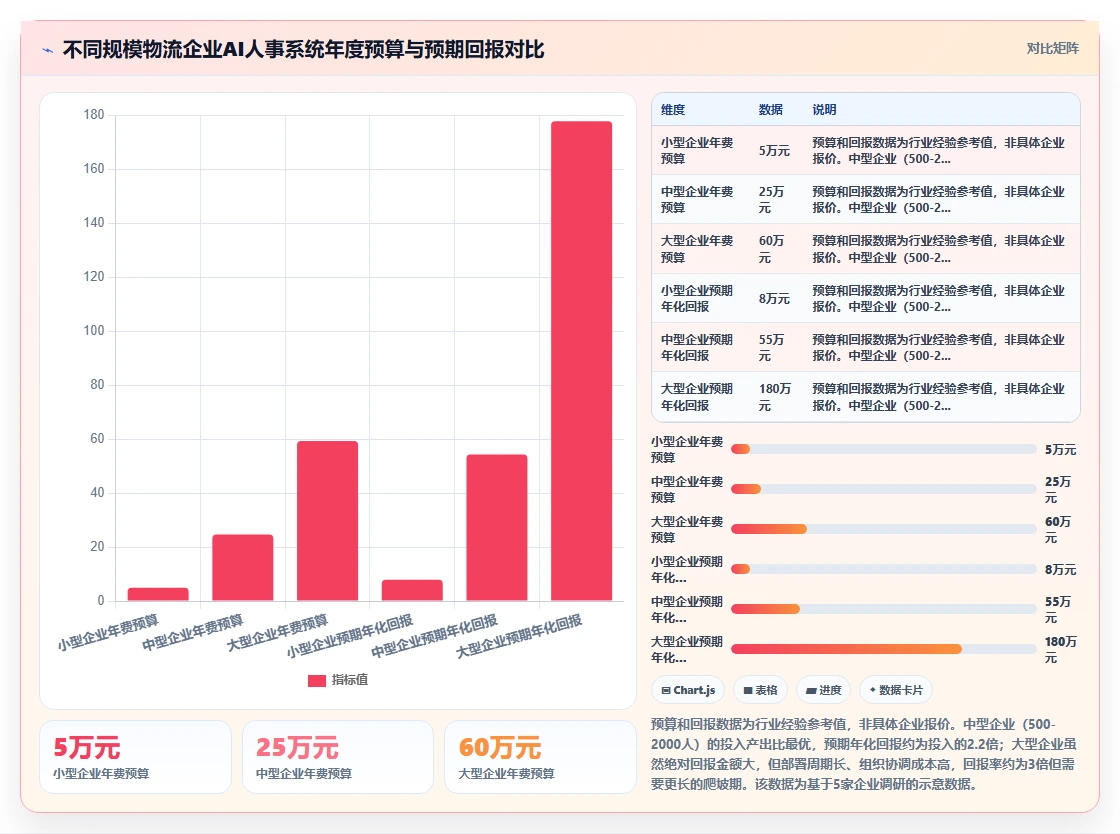Click the 对比矩阵 label in header
Image resolution: width=1120 pixels, height=834 pixels.
click(x=1052, y=49)
